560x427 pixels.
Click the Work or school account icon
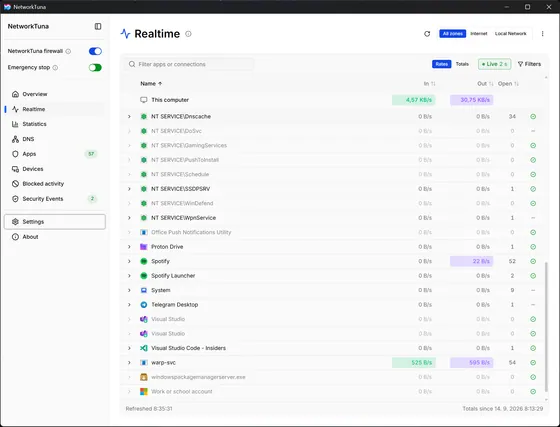144,391
